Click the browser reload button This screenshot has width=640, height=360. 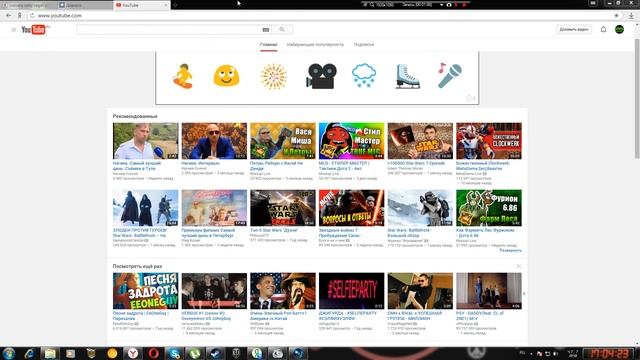(x=32, y=16)
